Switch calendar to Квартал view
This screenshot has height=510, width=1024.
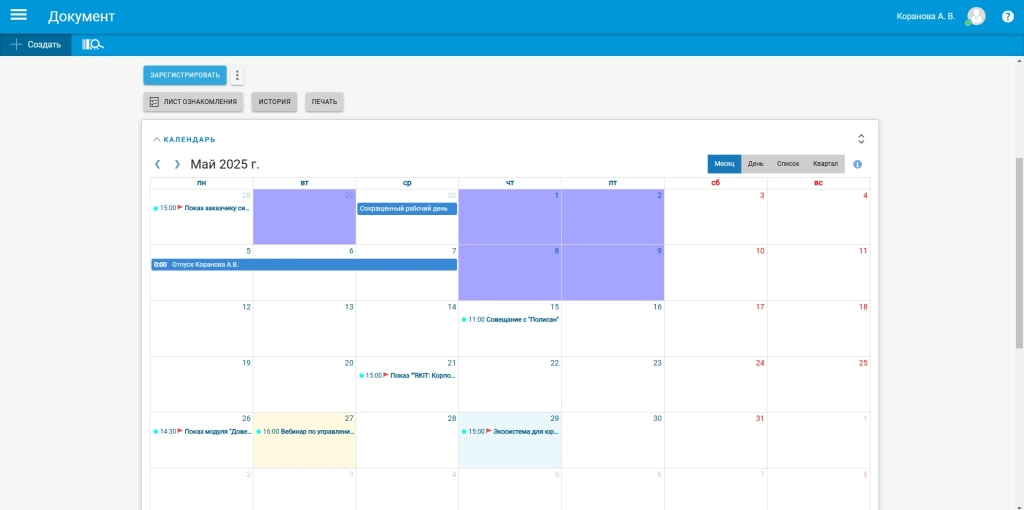tap(825, 164)
